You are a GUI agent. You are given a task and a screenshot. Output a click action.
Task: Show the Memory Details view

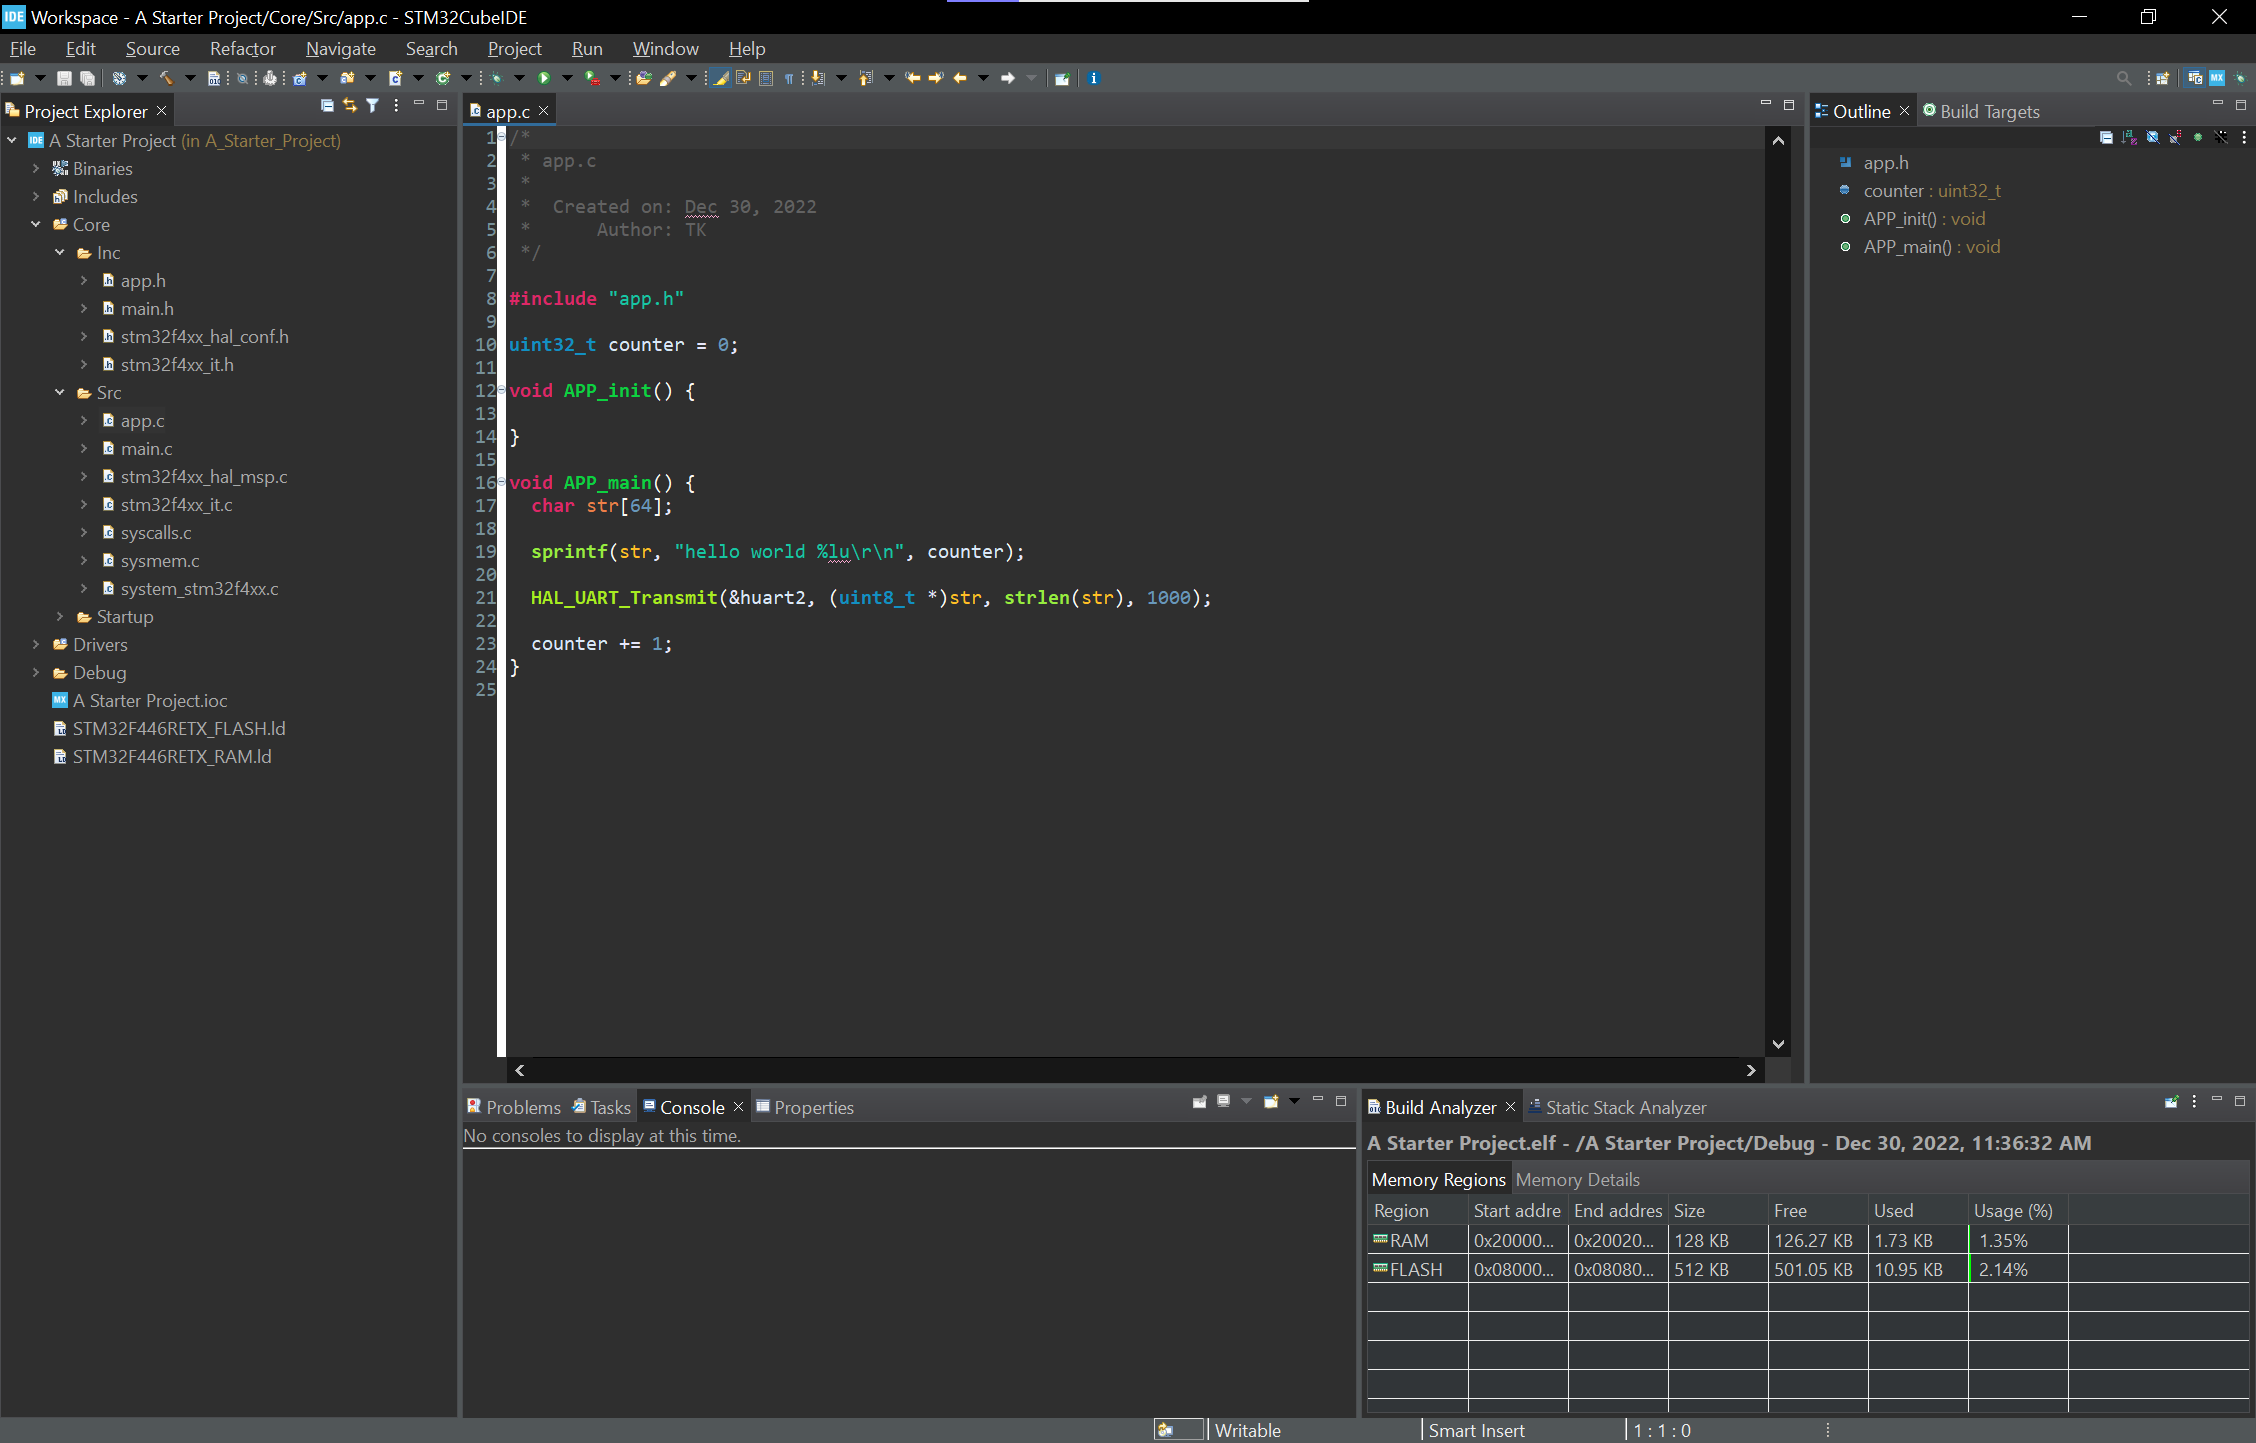pyautogui.click(x=1577, y=1179)
